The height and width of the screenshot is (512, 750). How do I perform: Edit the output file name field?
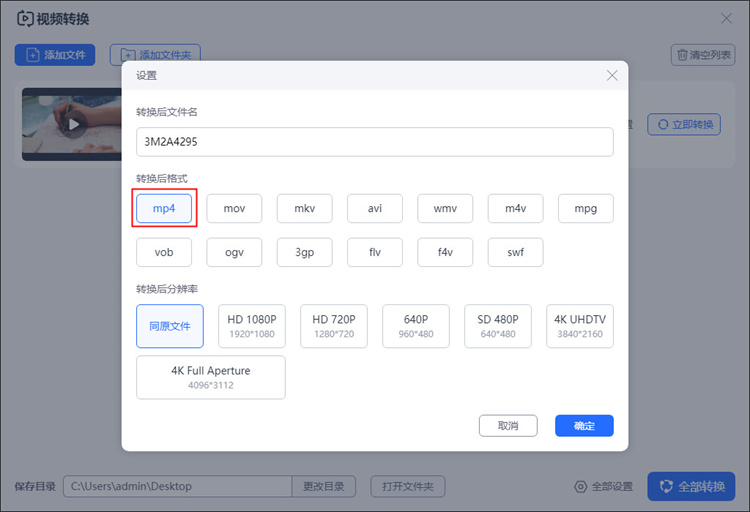tap(375, 142)
